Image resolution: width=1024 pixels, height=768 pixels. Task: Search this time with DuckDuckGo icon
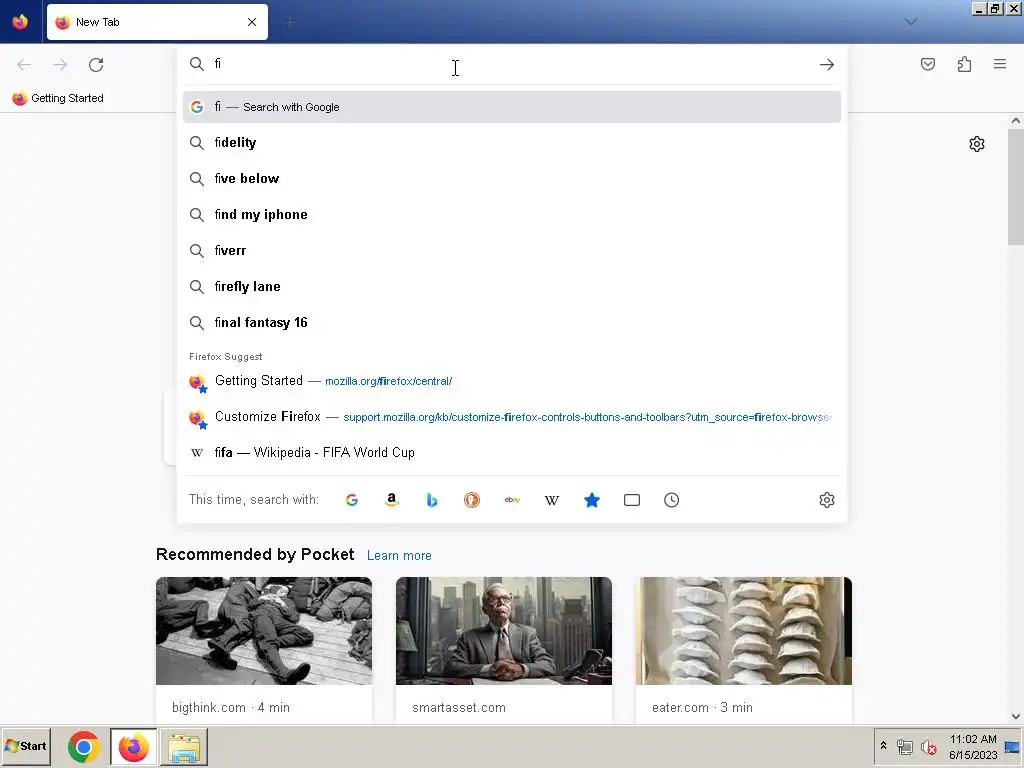tap(472, 500)
